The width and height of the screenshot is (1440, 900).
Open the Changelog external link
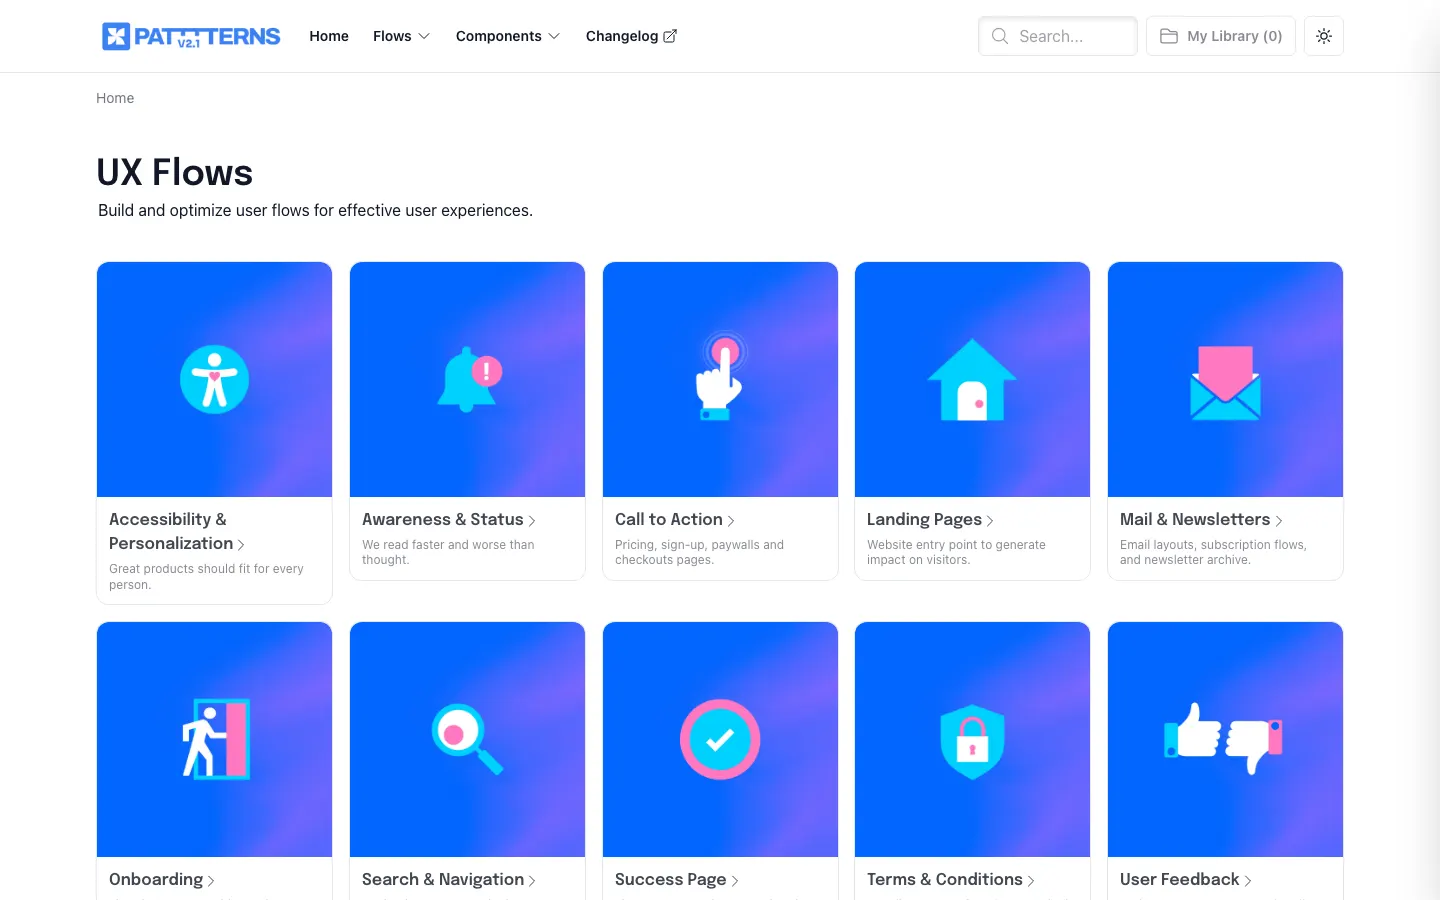point(631,36)
